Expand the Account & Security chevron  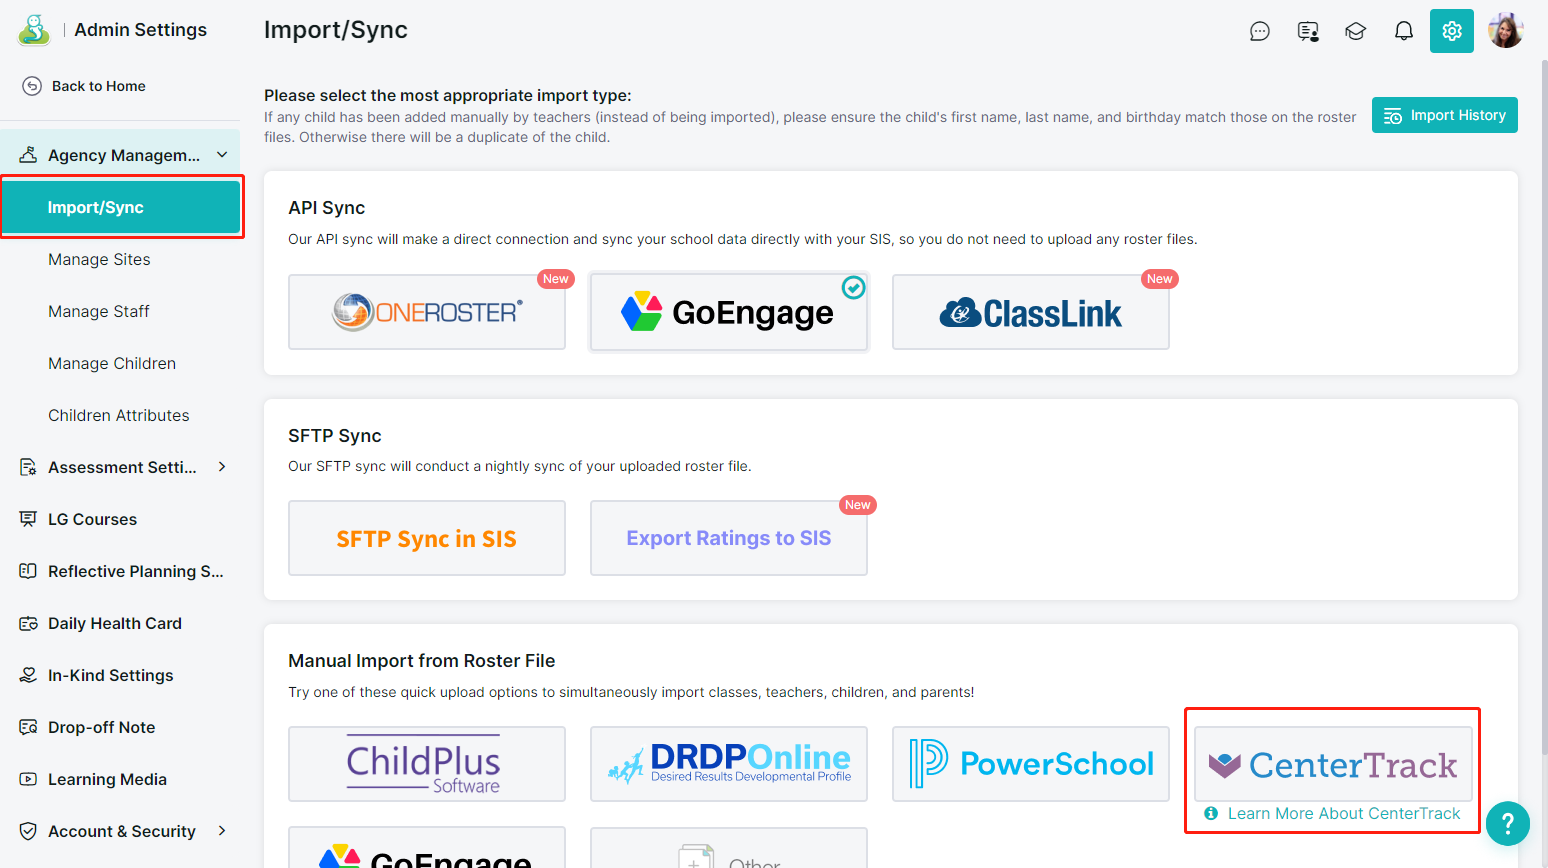tap(222, 831)
